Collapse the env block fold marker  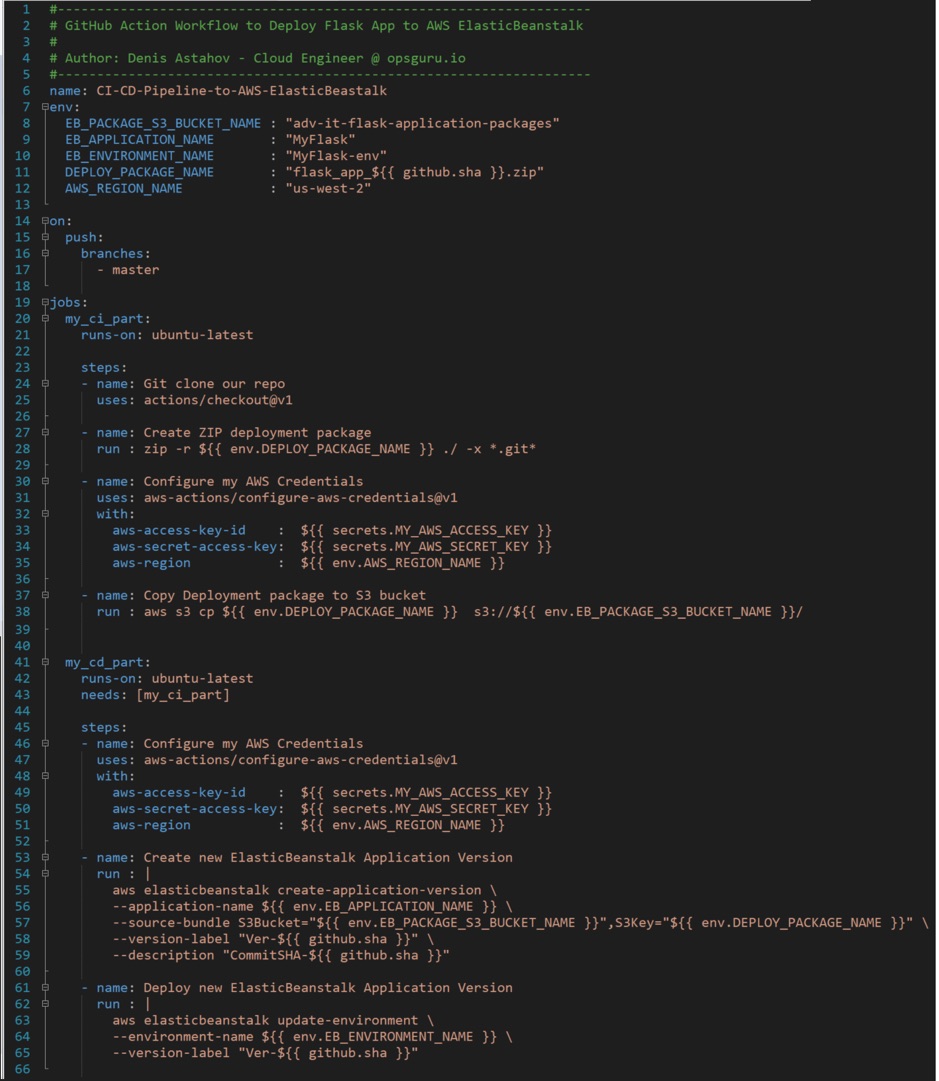tap(45, 107)
